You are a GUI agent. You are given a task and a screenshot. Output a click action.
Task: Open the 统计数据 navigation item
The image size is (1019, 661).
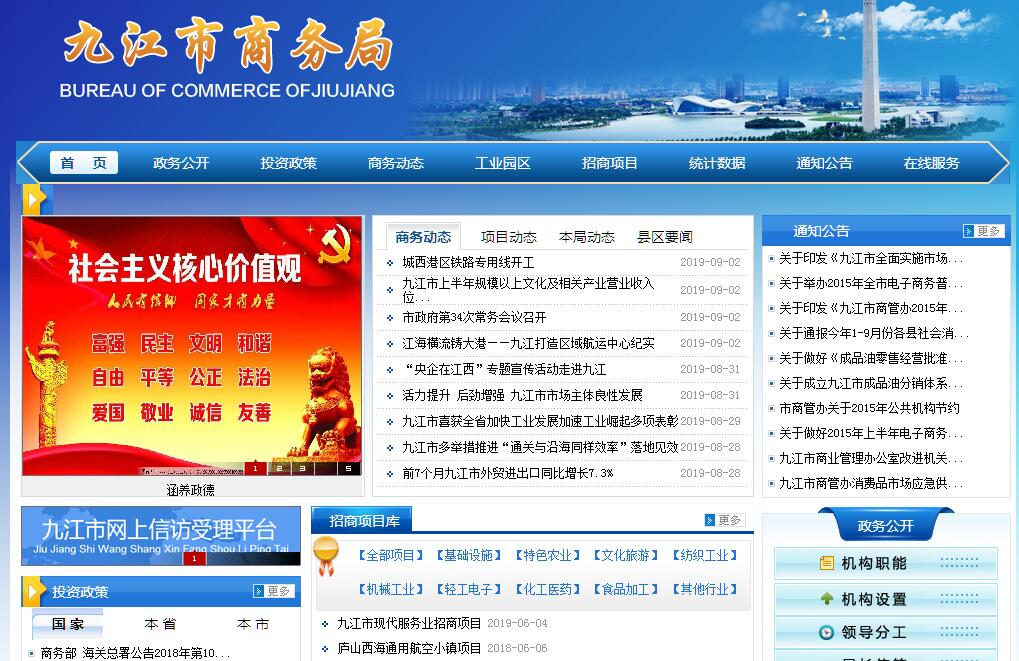717,163
